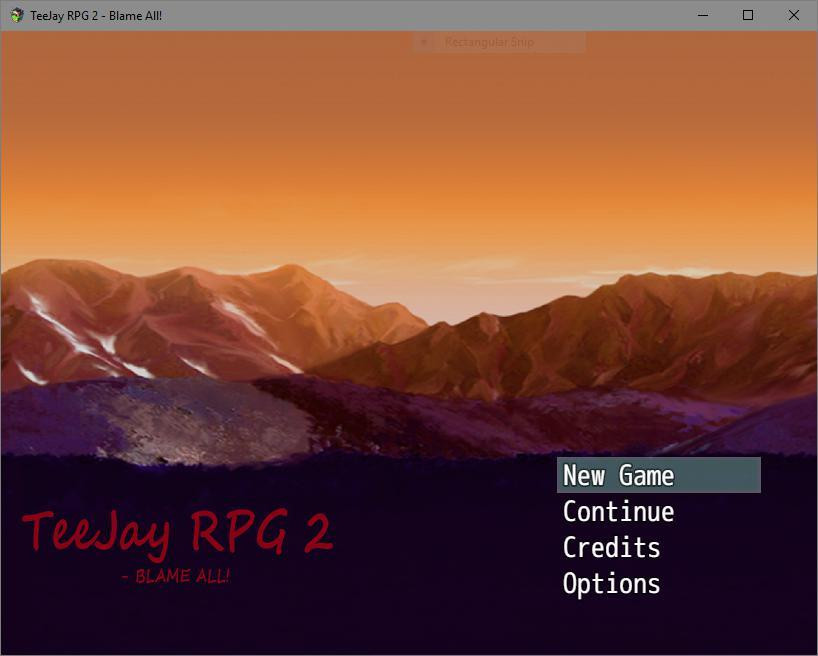Minimize the TeeJay RPG 2 window

point(703,15)
